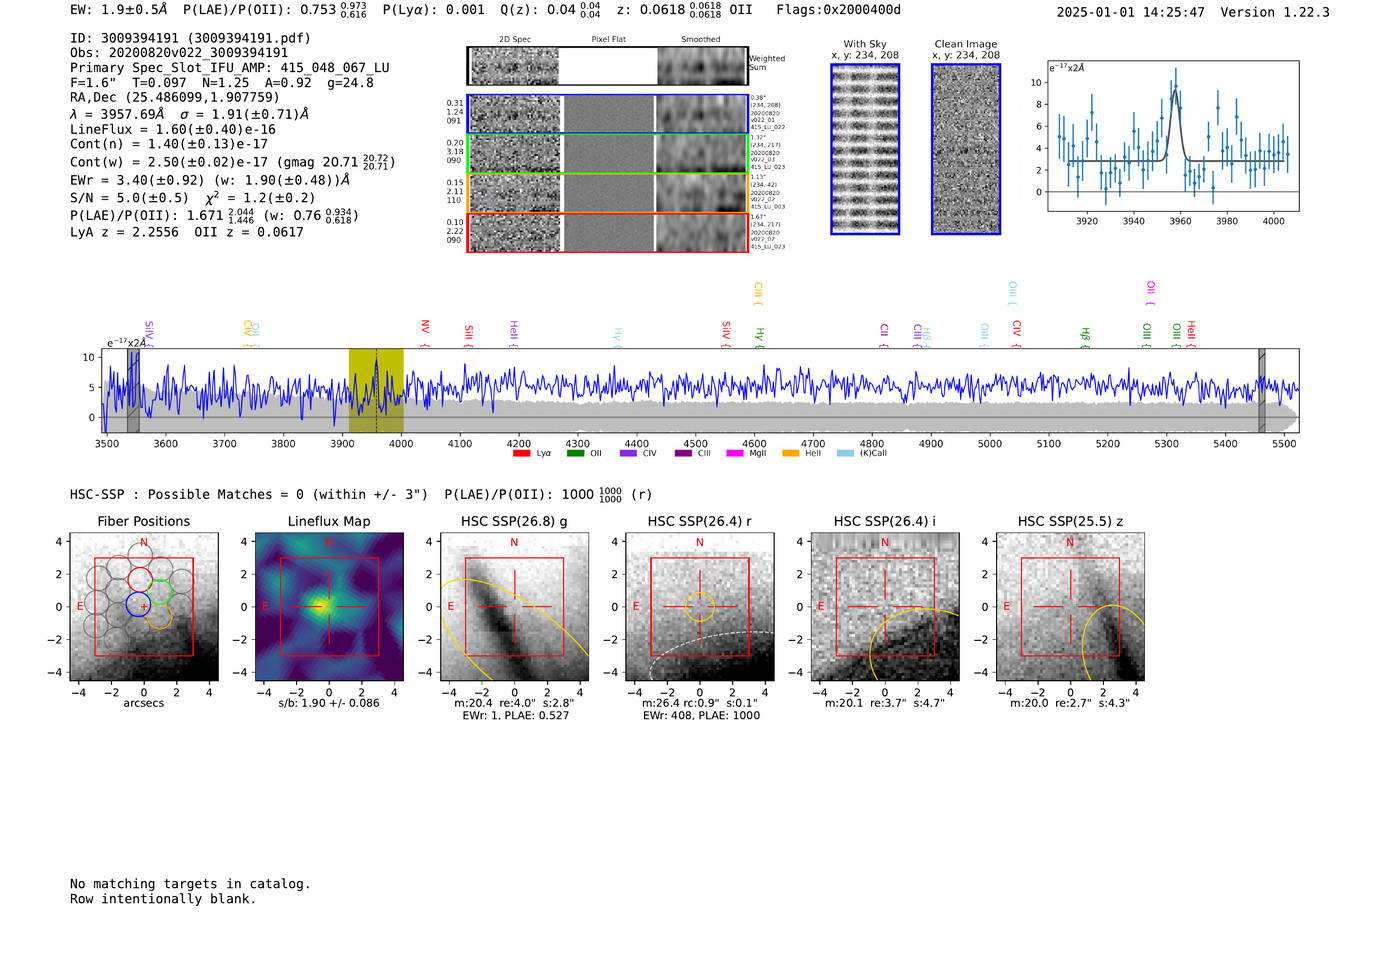1400x953 pixels.
Task: Click 'No matching targets in catalog.' text
Action: click(x=190, y=884)
